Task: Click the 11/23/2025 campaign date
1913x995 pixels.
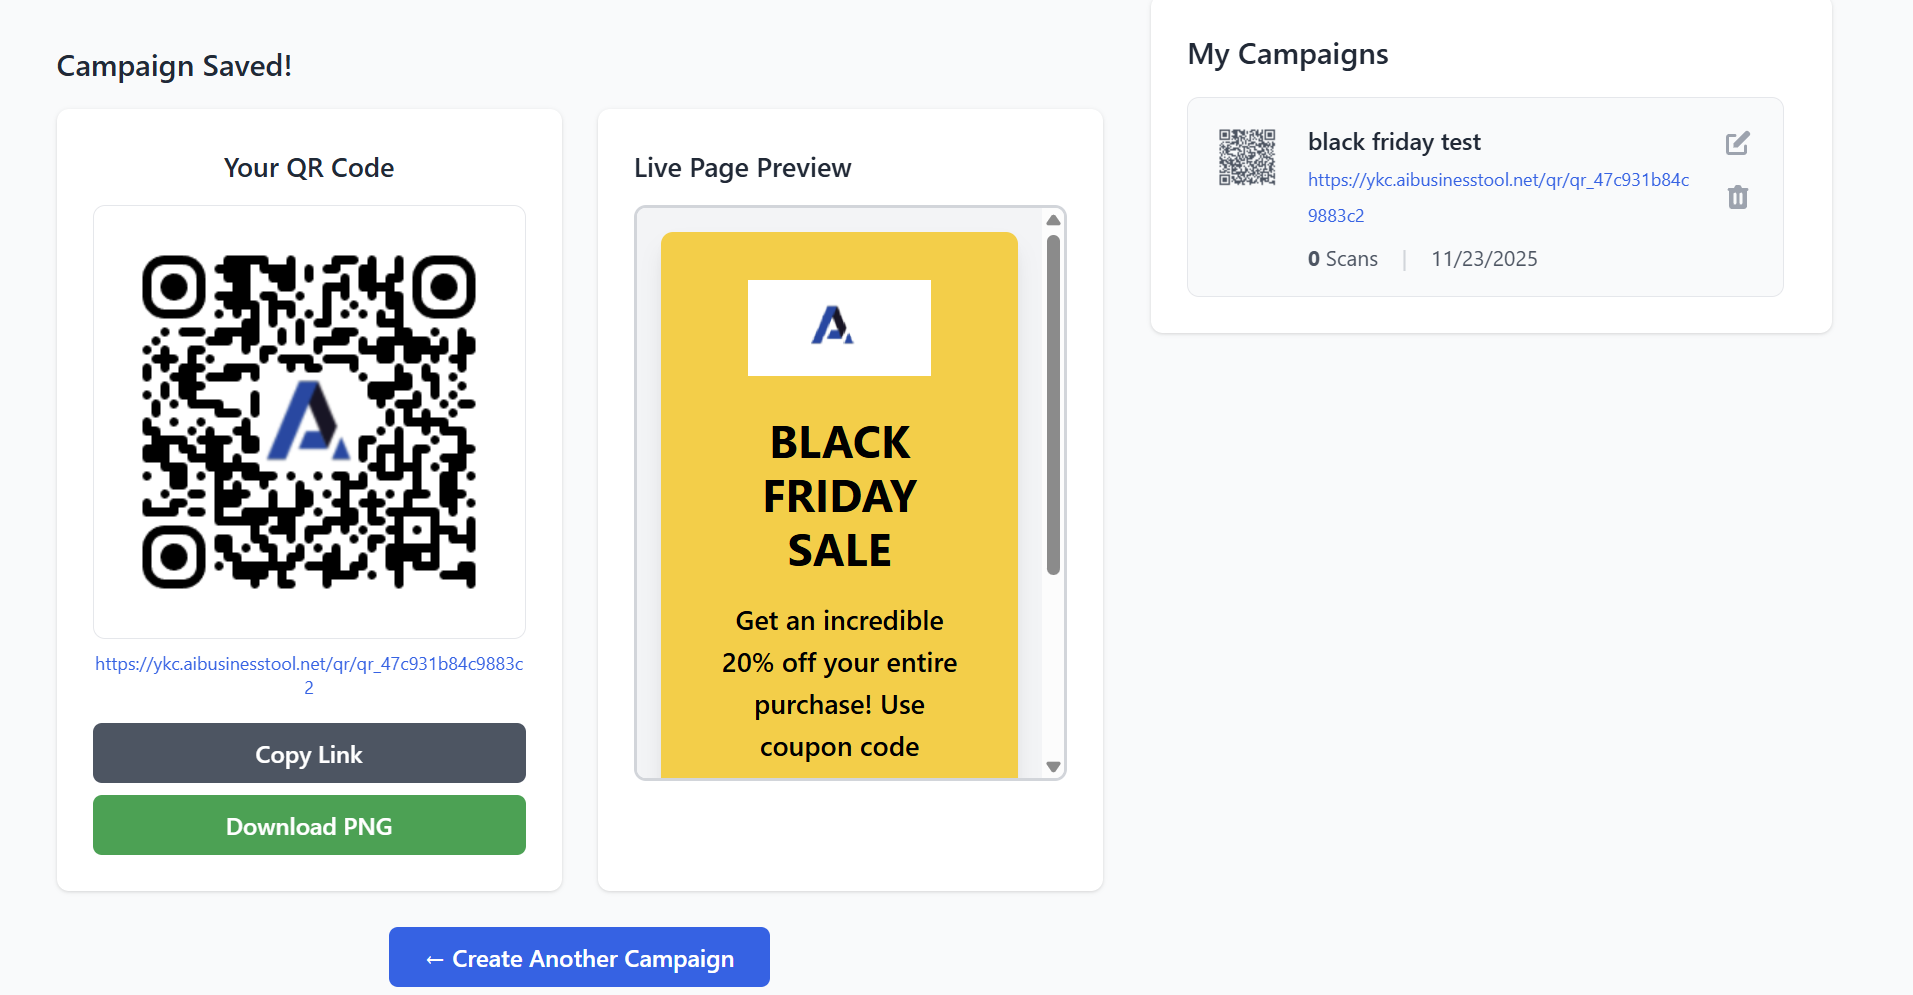Action: 1484,259
